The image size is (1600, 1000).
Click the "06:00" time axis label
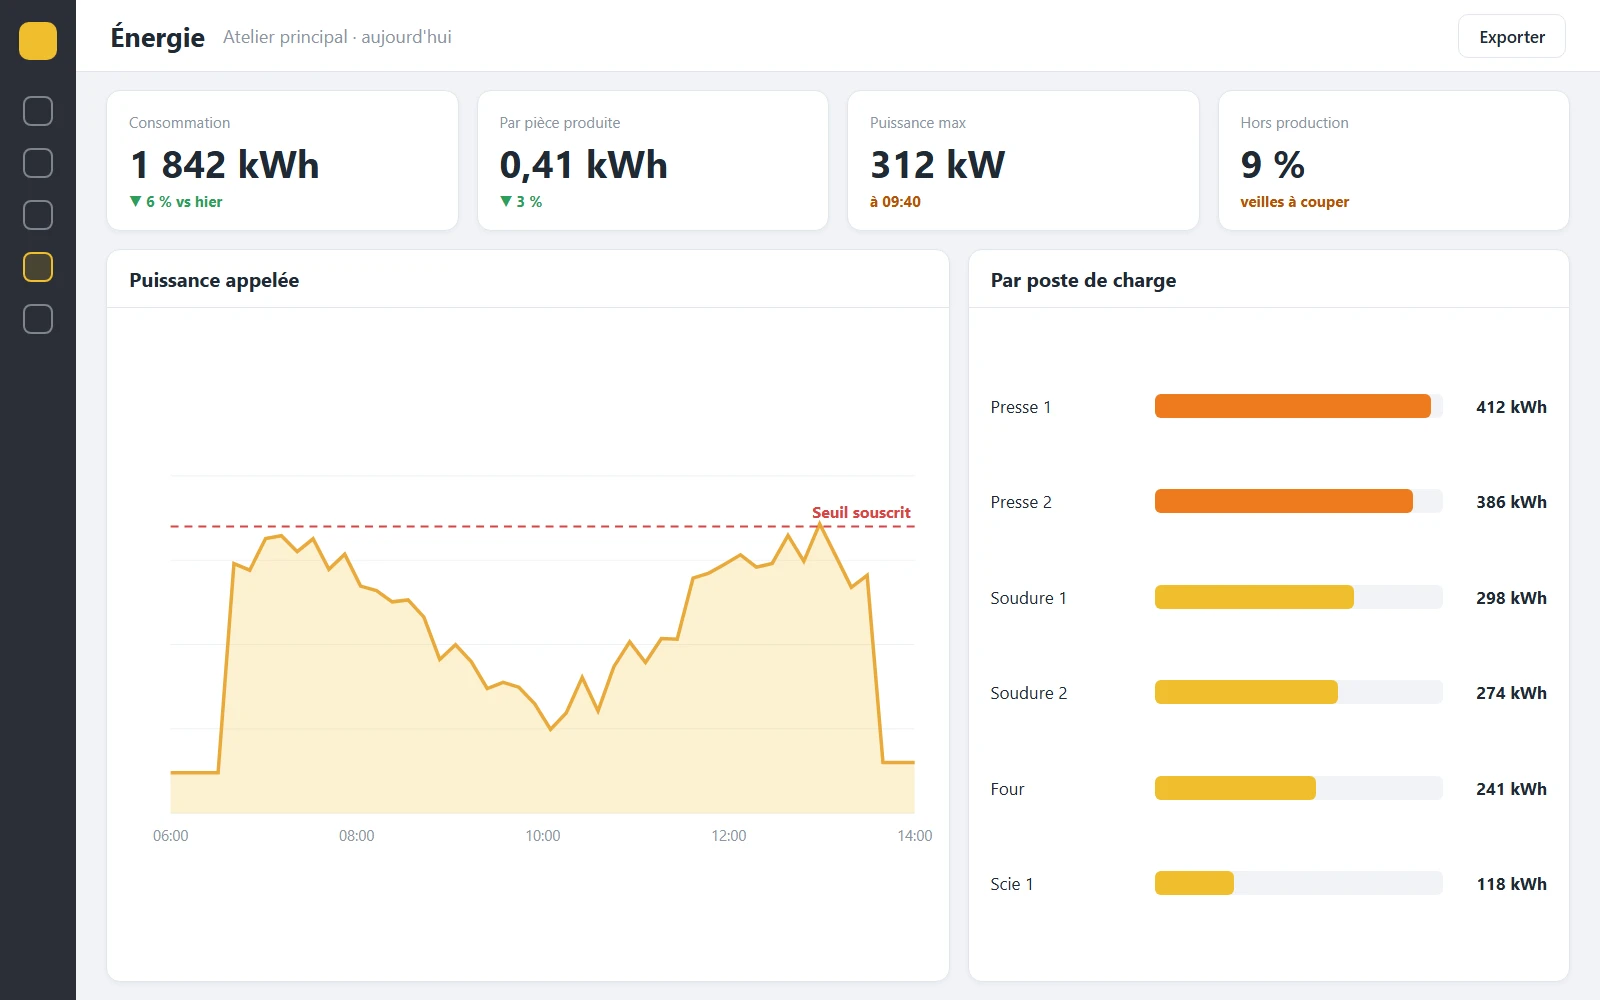(x=171, y=836)
